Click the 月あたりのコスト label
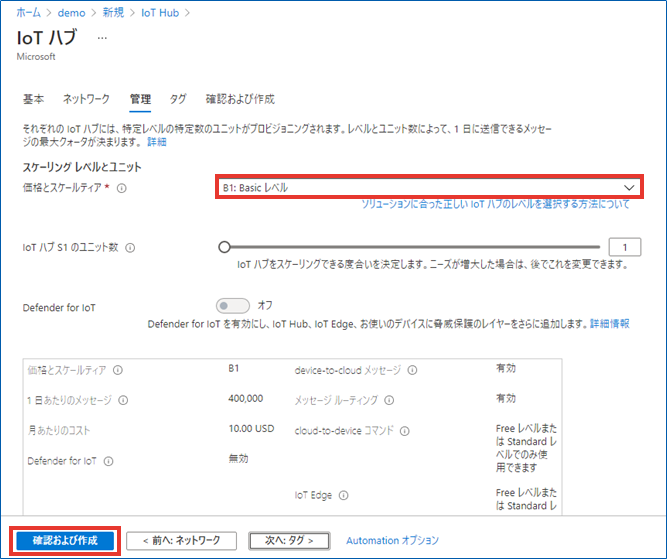Image resolution: width=667 pixels, height=559 pixels. coord(59,431)
